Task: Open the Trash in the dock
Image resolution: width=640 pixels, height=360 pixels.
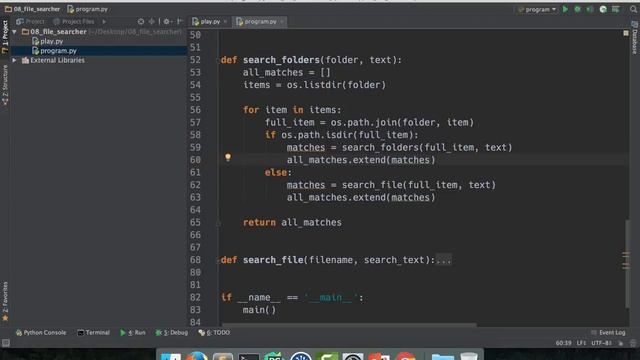Action: [x=469, y=356]
